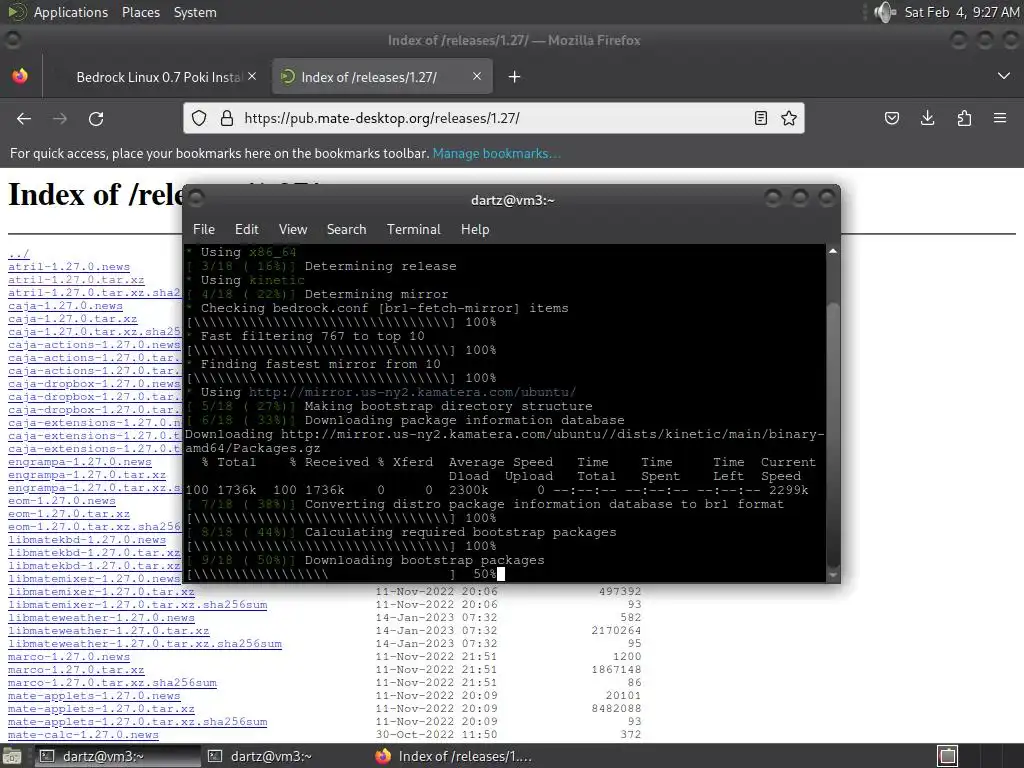This screenshot has width=1024, height=768.
Task: Open engrampa-1.27.0.tar.xz link
Action: coord(87,475)
